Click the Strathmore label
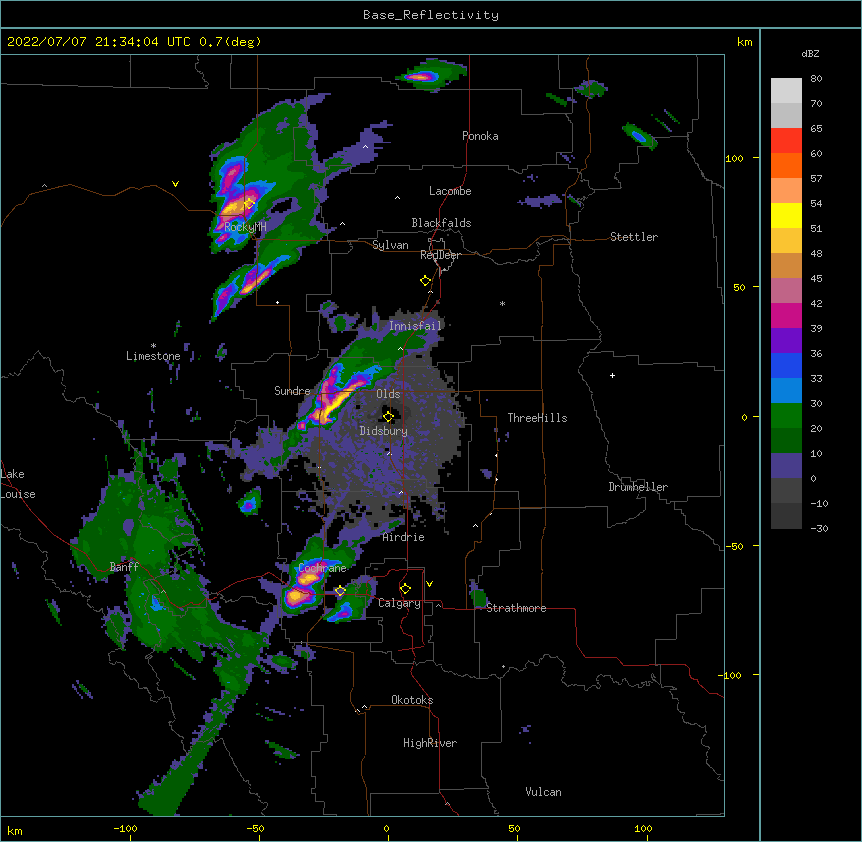 (x=516, y=608)
